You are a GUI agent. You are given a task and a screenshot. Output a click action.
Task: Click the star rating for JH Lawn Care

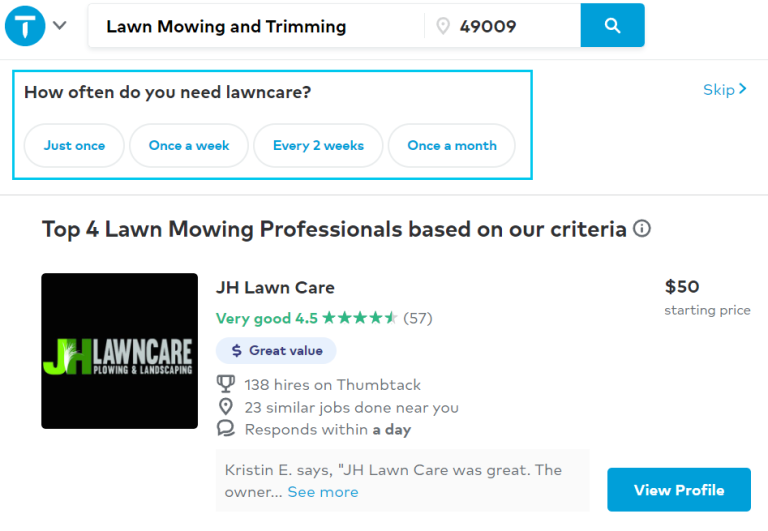(360, 318)
